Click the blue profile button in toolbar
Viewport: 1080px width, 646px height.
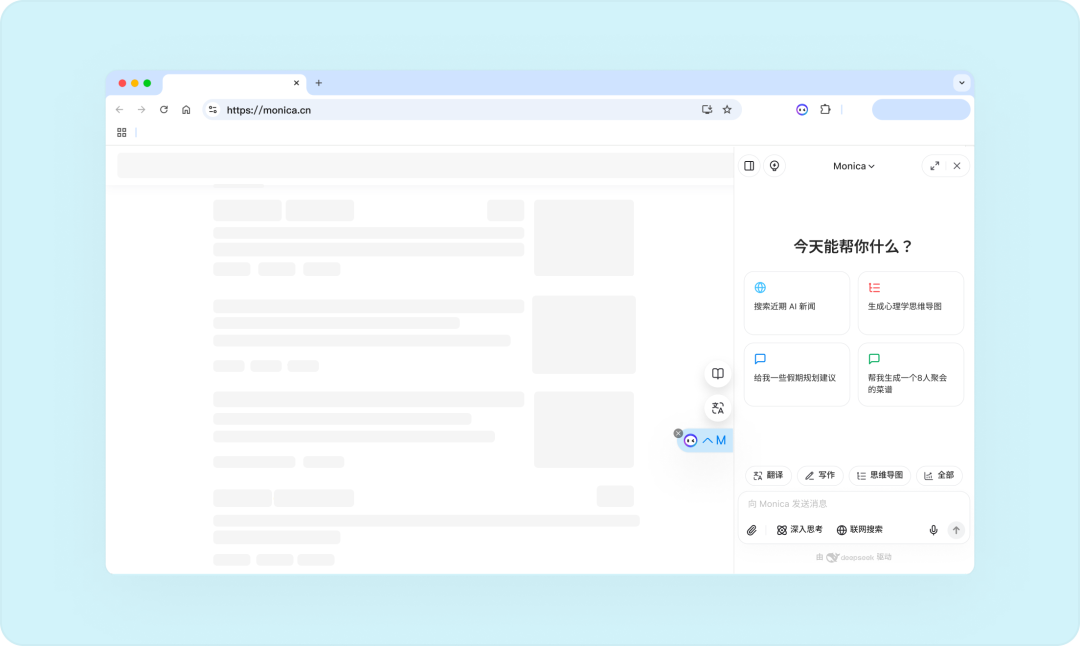tap(921, 110)
